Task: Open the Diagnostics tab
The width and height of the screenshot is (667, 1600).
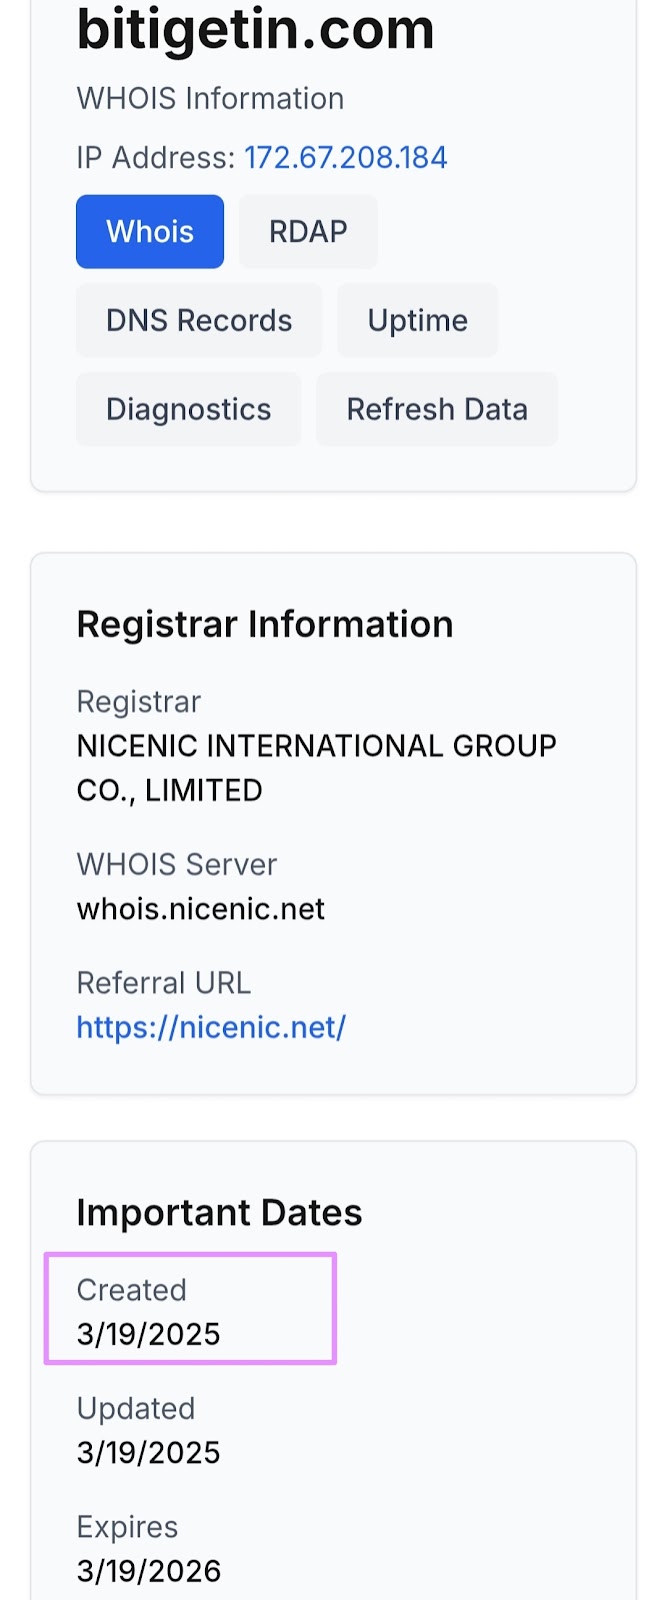Action: pos(188,409)
